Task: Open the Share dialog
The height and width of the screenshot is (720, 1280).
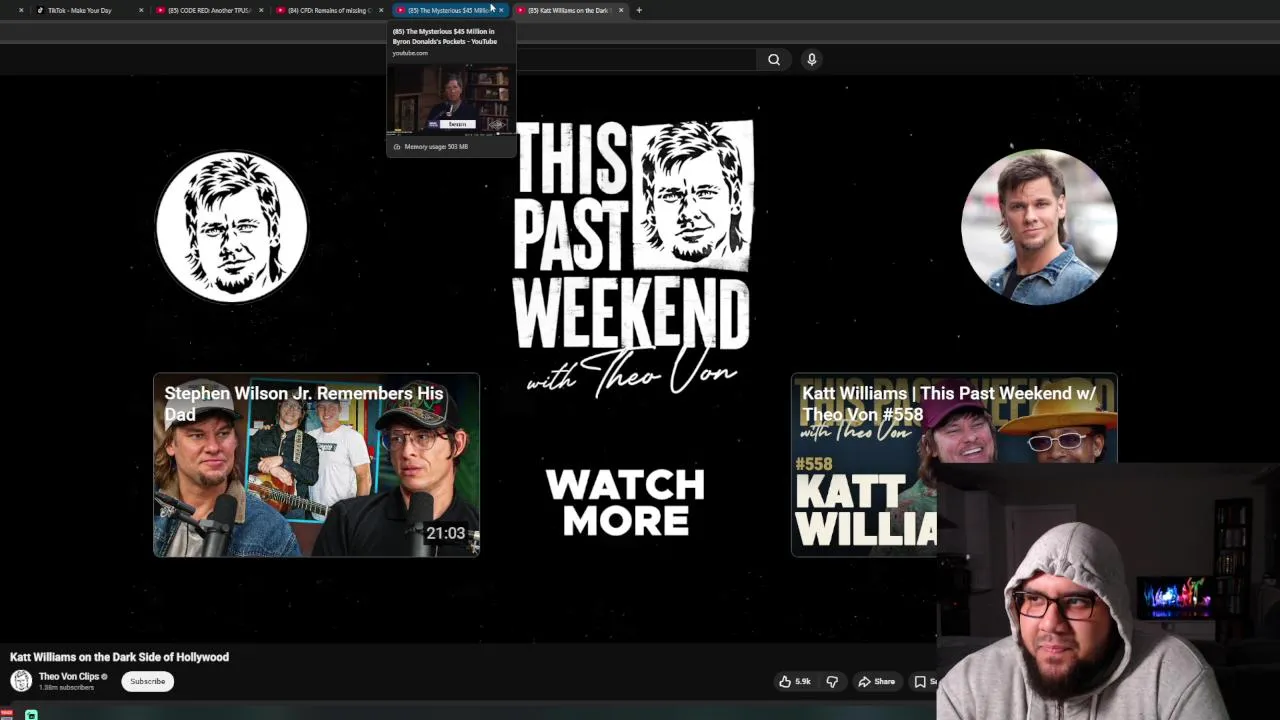Action: tap(877, 682)
